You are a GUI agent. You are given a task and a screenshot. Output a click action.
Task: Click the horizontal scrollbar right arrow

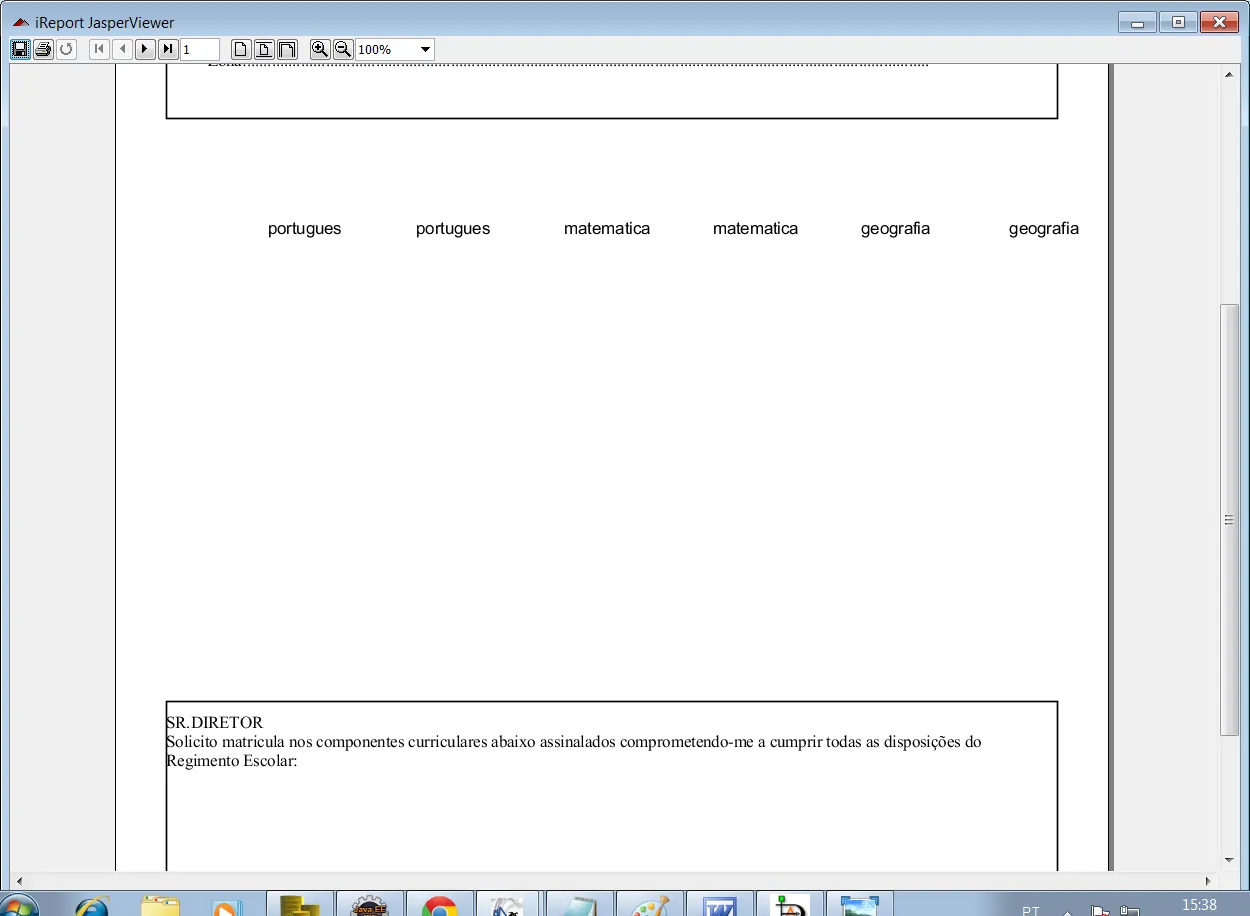1208,880
